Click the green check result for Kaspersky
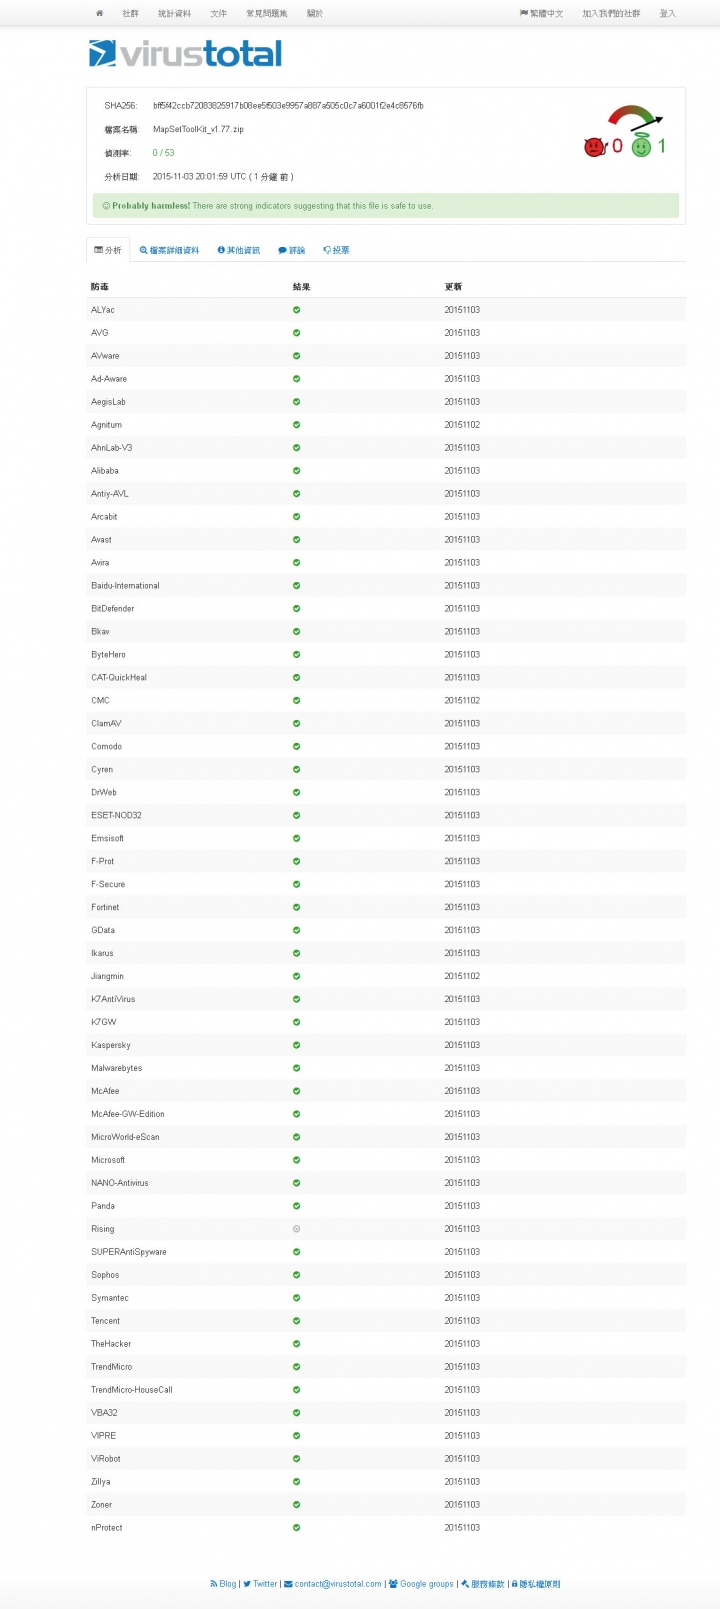Viewport: 720px width, 1609px height. point(296,1045)
